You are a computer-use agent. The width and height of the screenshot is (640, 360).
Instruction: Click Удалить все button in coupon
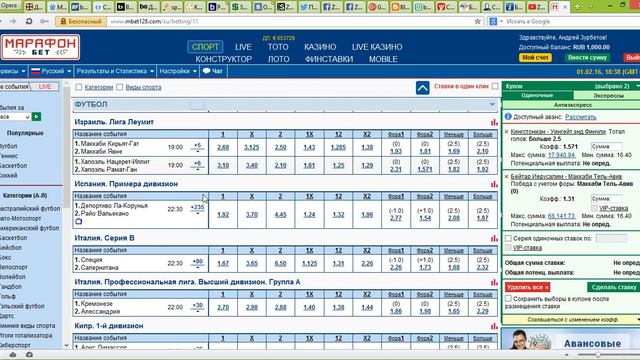point(527,287)
